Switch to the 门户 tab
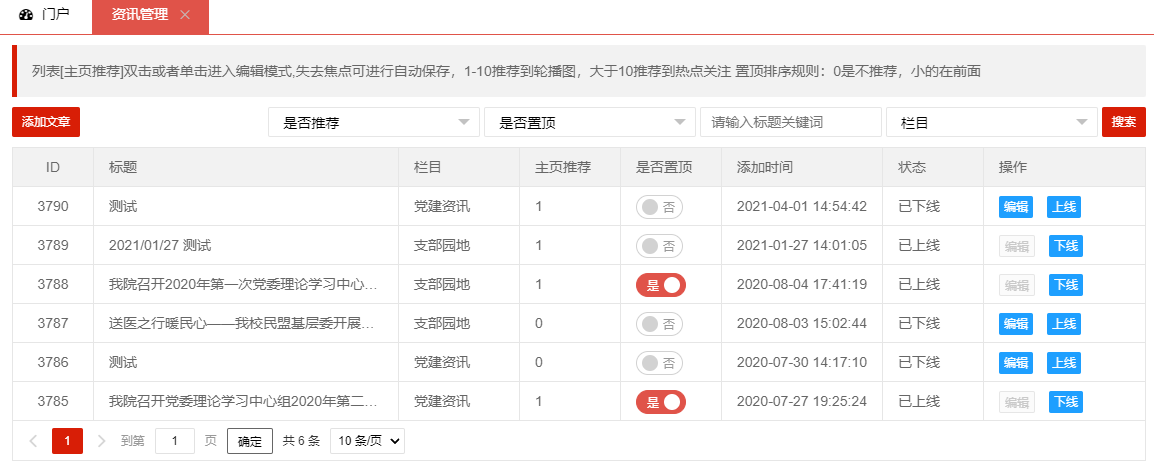1154x464 pixels. [45, 15]
